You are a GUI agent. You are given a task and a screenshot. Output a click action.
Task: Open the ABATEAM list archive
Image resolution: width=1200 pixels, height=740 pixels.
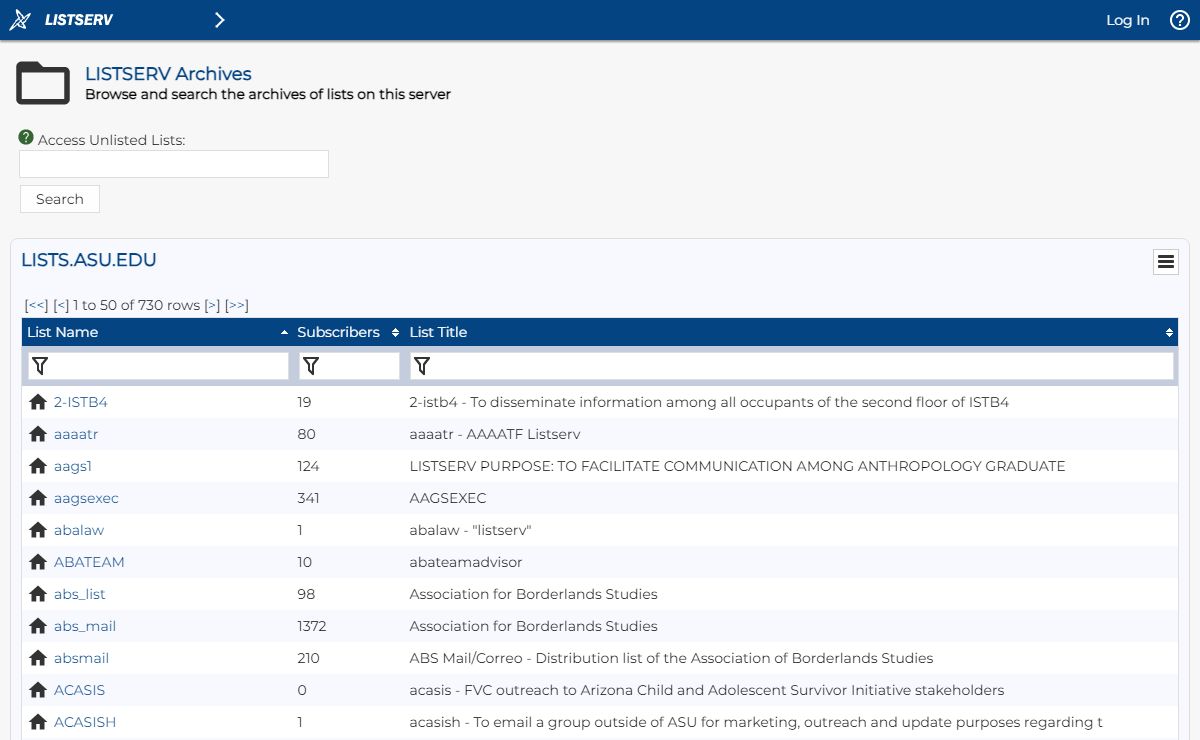point(89,562)
